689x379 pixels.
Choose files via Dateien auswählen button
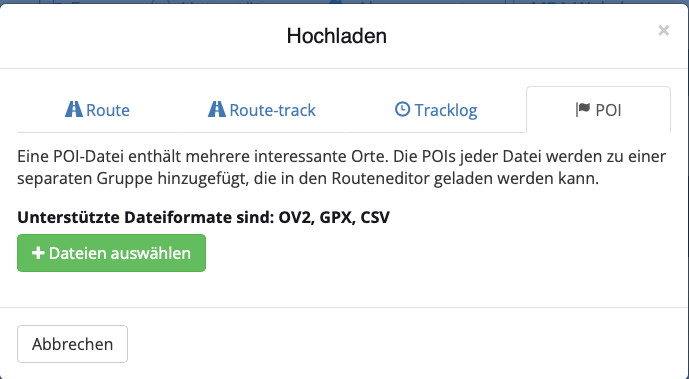112,253
